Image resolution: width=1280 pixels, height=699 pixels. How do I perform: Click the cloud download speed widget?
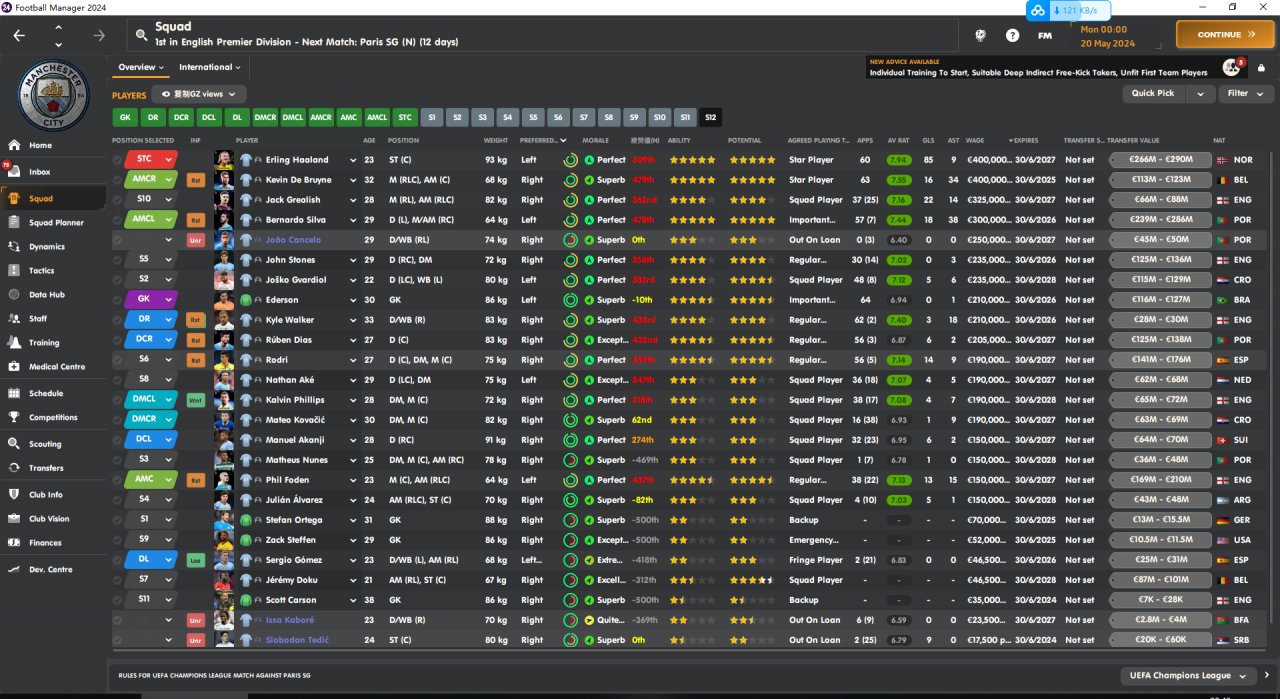click(1069, 10)
